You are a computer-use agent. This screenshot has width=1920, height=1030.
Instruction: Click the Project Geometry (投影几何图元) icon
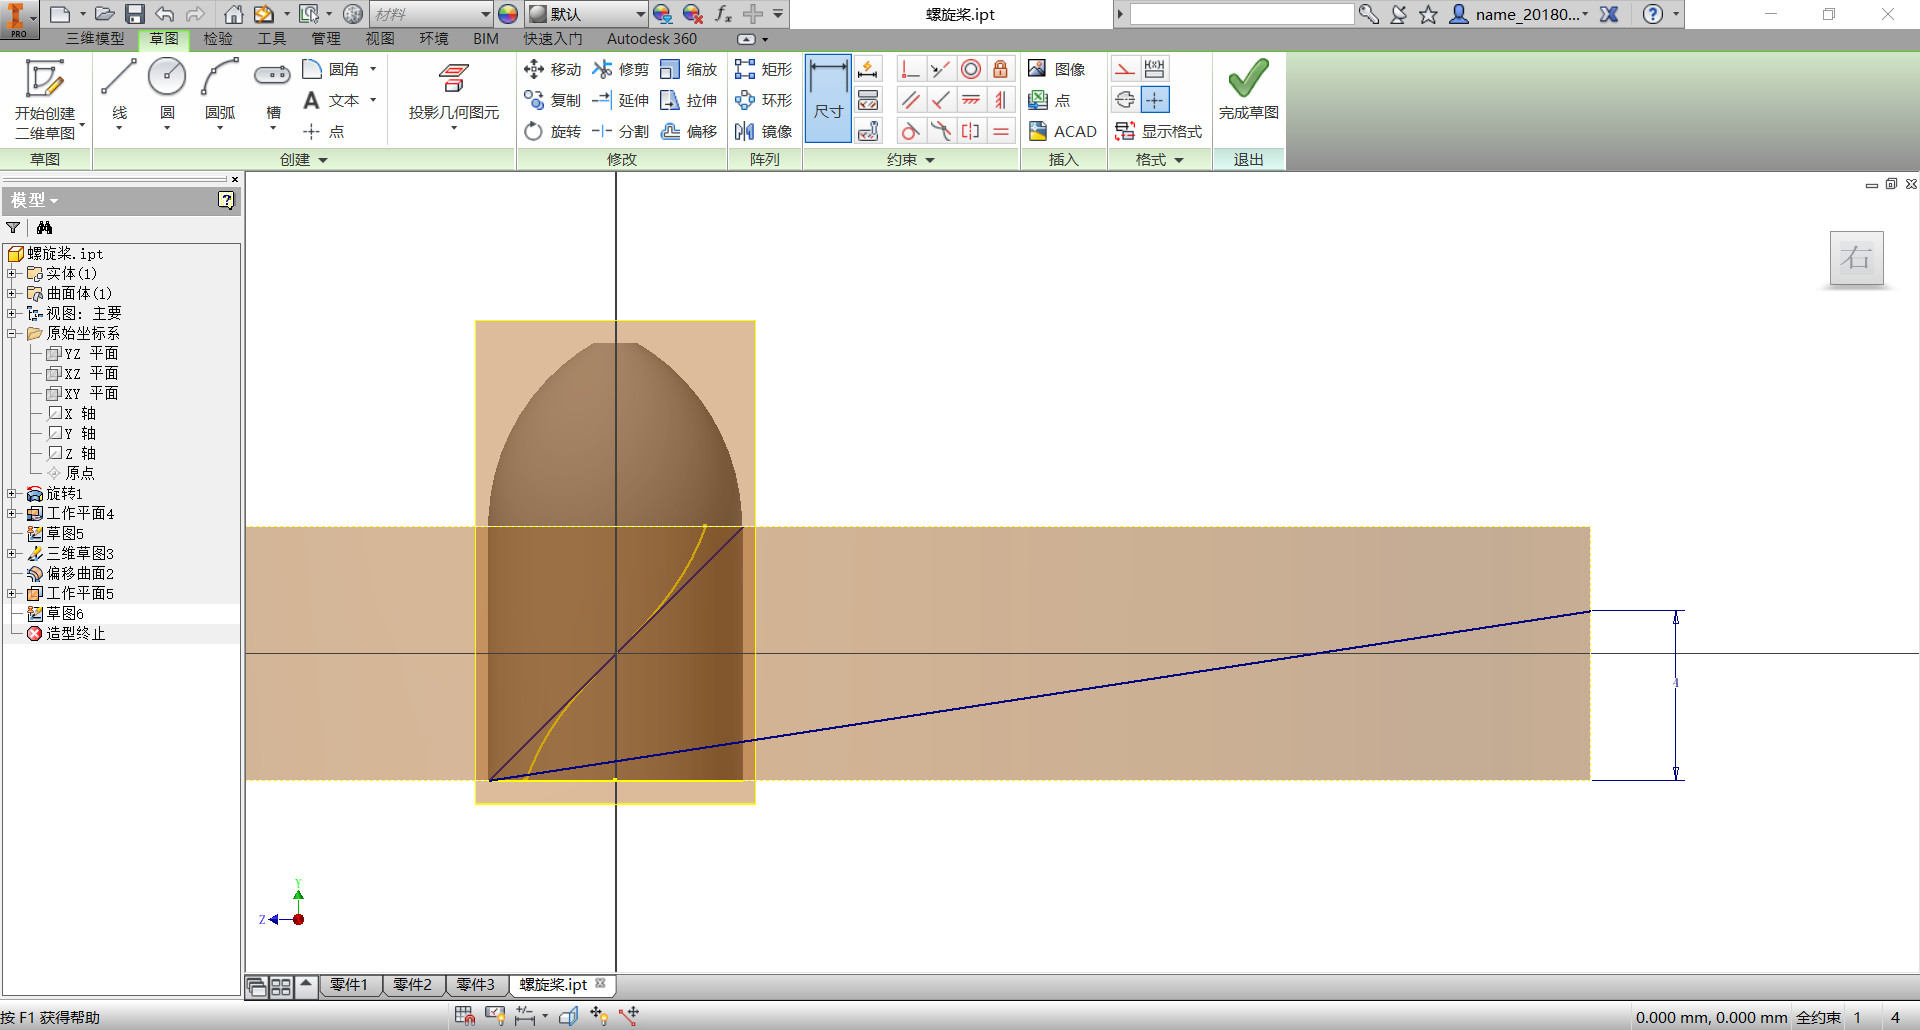click(453, 78)
